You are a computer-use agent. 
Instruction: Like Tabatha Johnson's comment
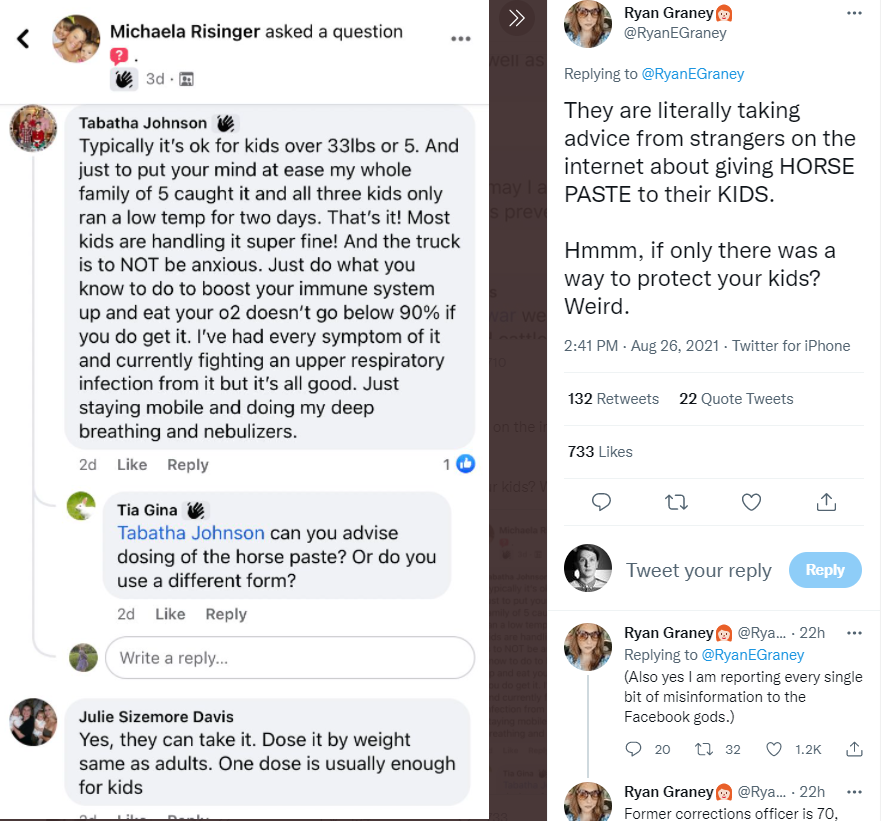point(132,464)
